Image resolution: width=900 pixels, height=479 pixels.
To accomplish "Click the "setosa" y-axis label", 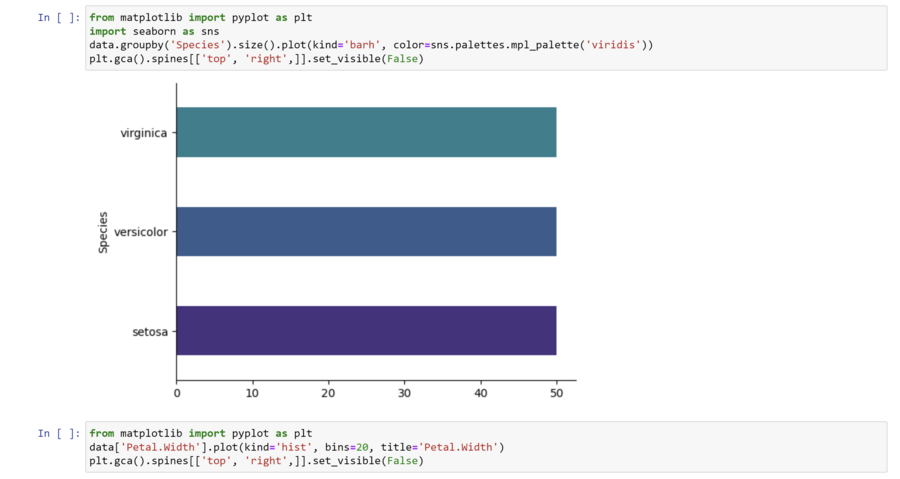I will coord(150,330).
